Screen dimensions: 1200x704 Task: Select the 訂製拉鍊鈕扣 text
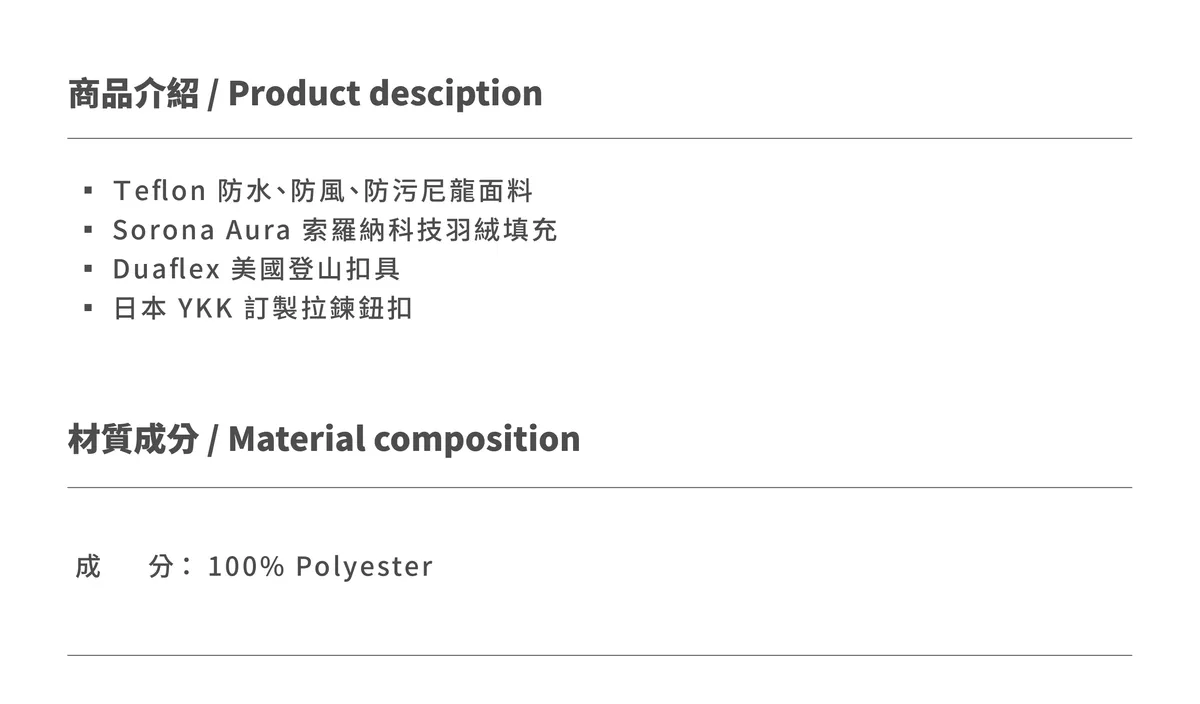click(x=328, y=308)
